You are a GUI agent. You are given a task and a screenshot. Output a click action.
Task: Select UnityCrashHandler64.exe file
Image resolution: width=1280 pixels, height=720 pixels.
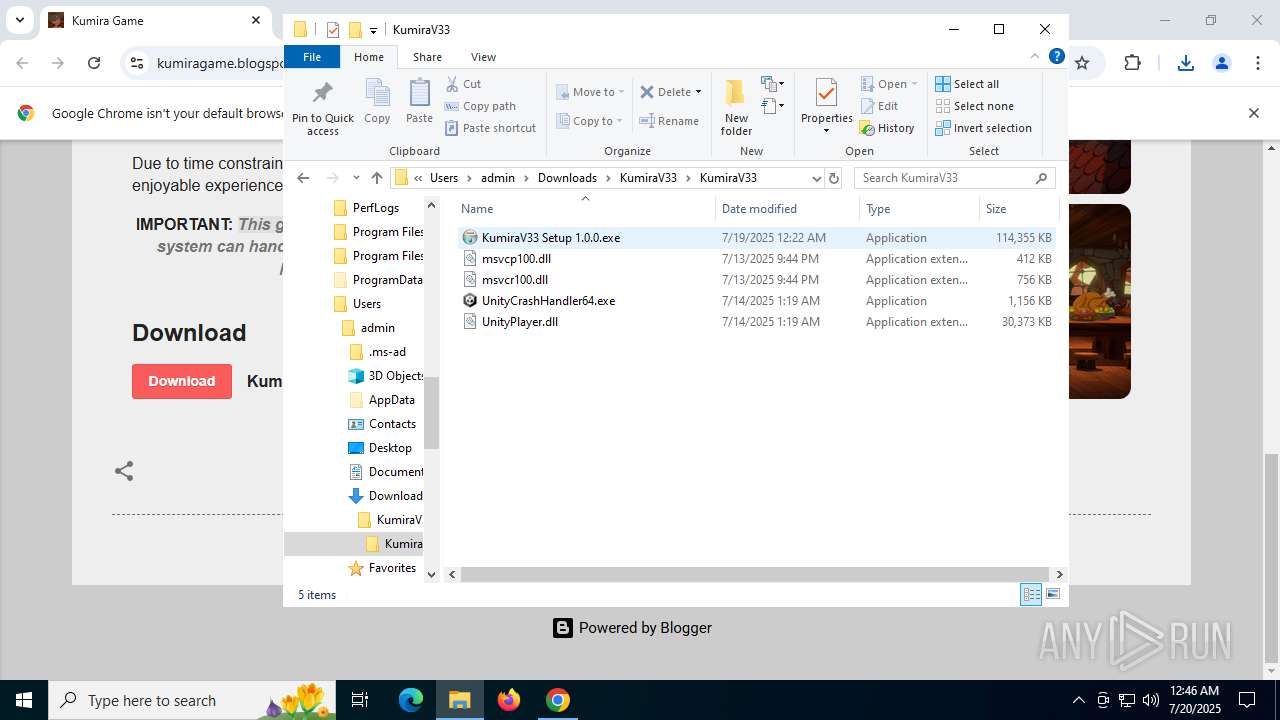(x=756, y=301)
